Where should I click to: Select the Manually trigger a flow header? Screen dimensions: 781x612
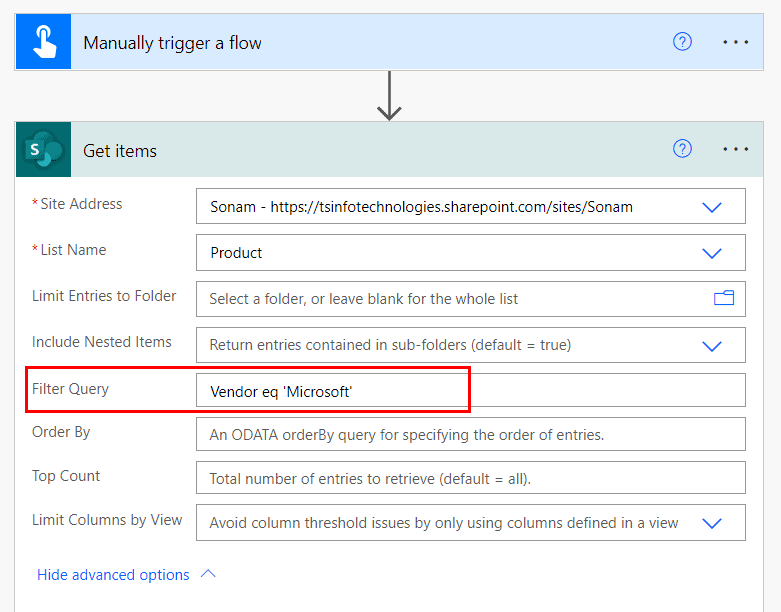click(389, 42)
